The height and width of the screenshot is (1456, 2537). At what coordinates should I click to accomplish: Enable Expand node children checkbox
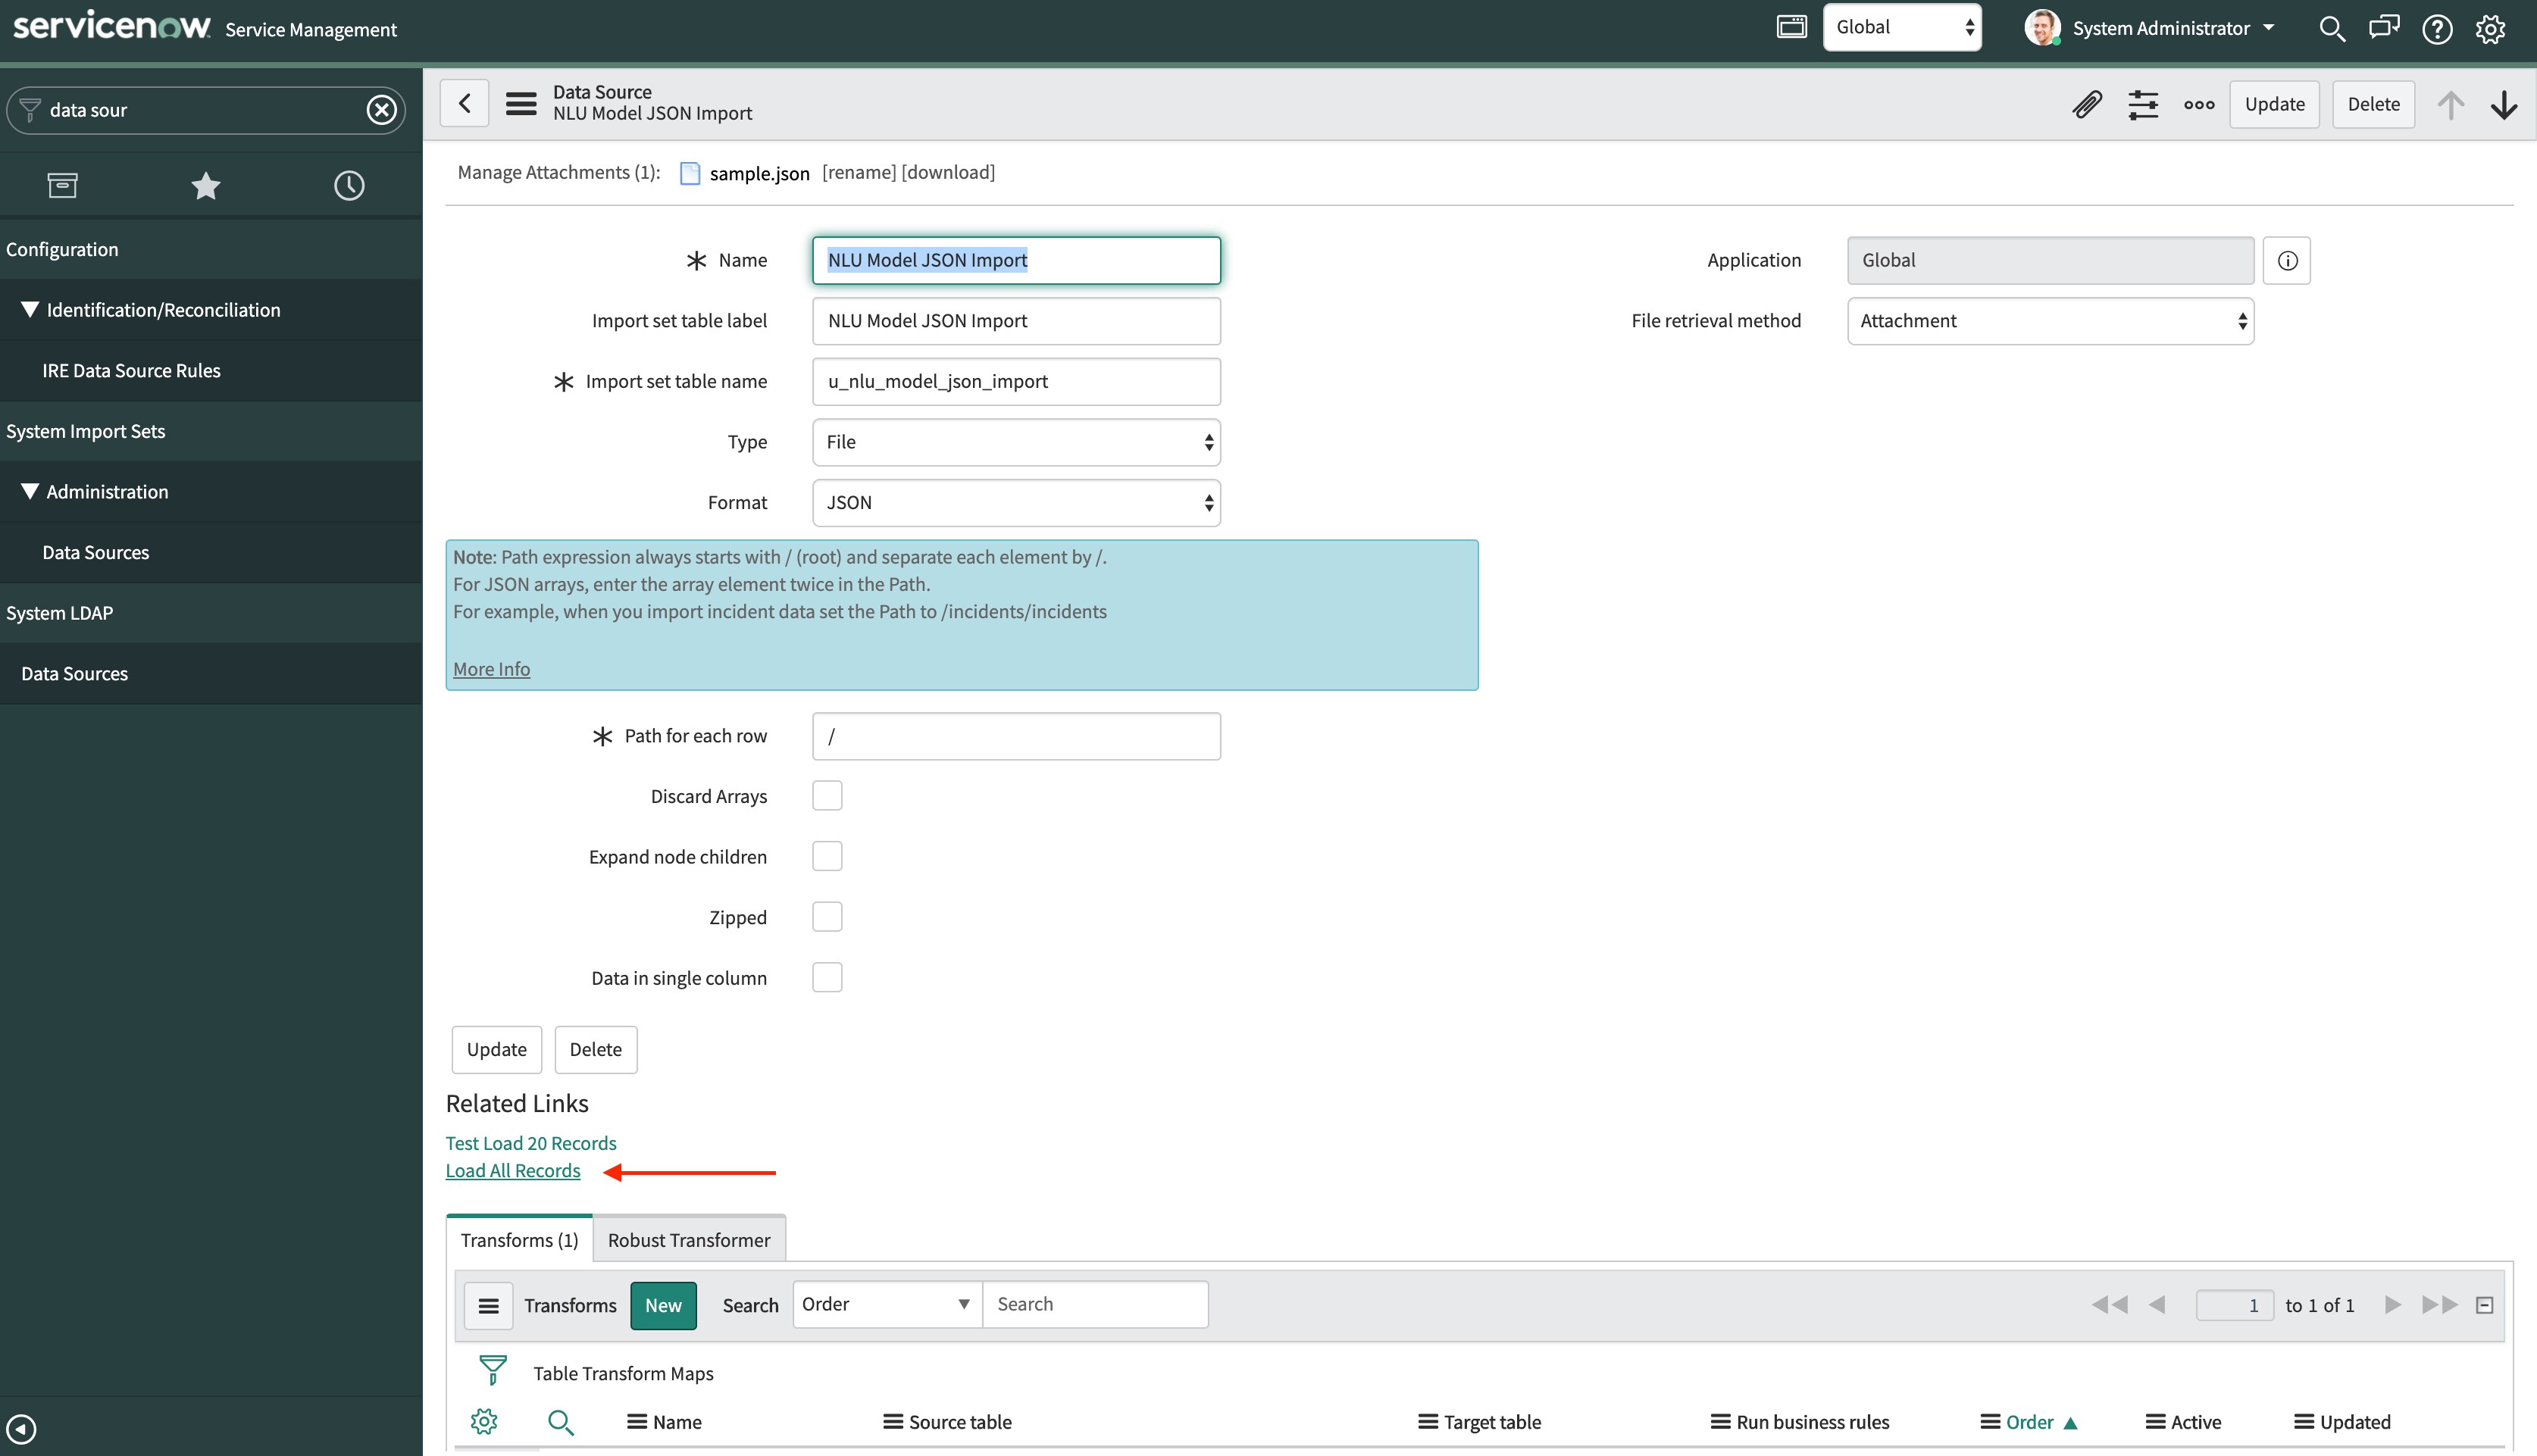coord(827,857)
